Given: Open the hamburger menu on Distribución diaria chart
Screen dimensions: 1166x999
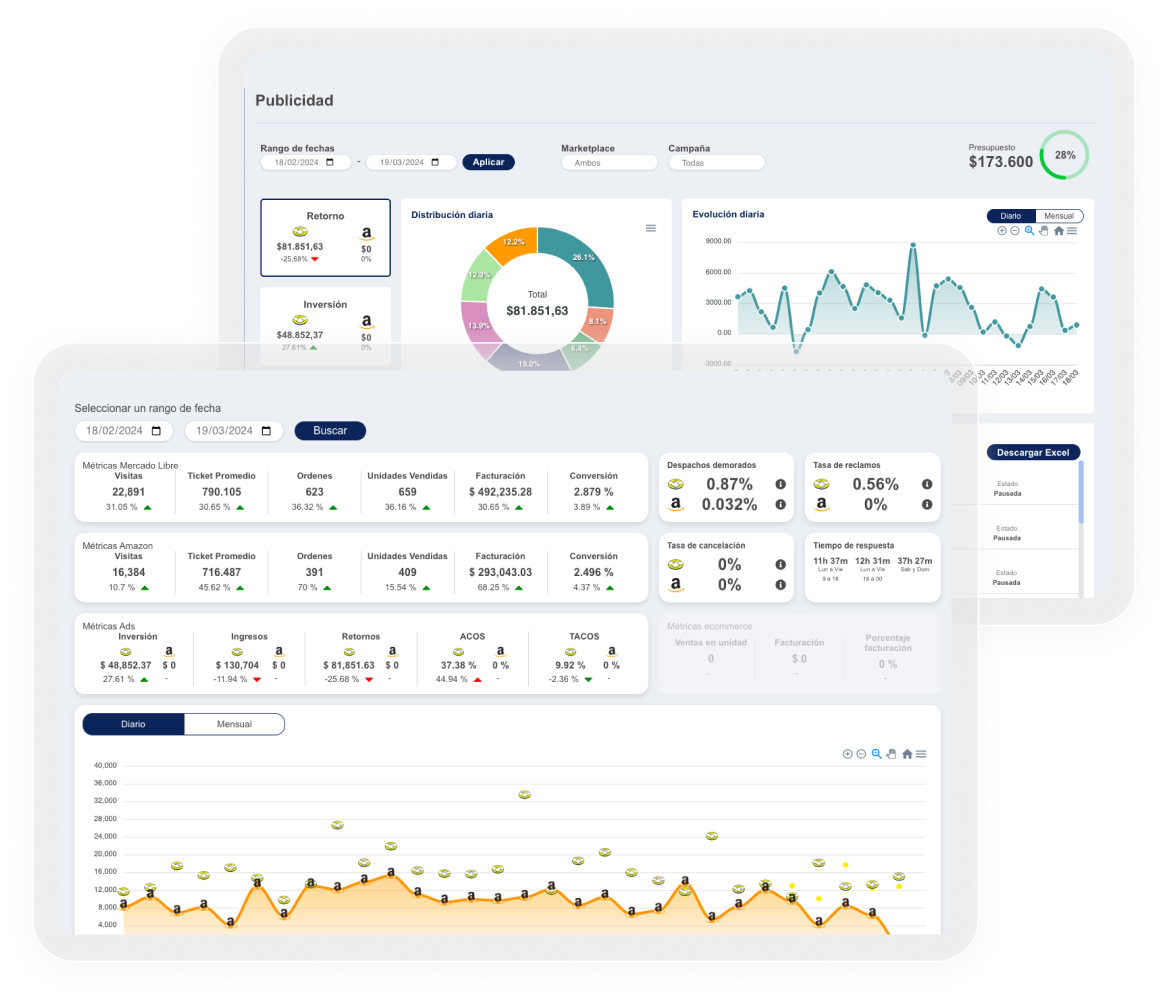Looking at the screenshot, I should coord(651,228).
